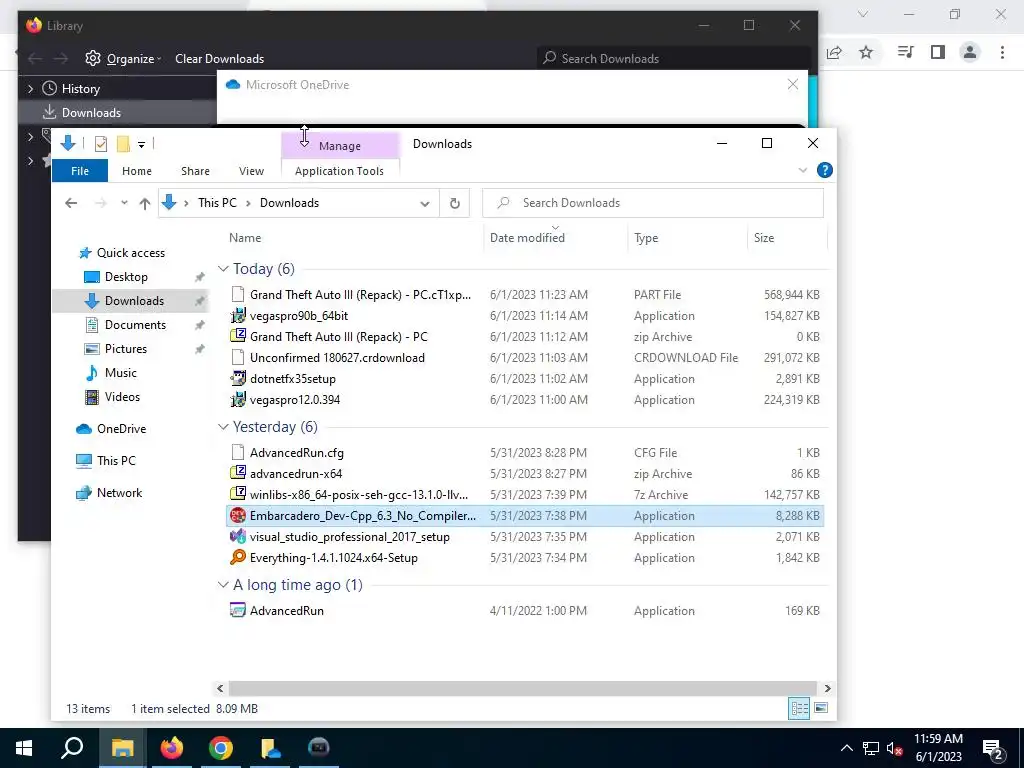Screen dimensions: 1024x768
Task: Expand History in Firefox Library
Action: tap(30, 89)
